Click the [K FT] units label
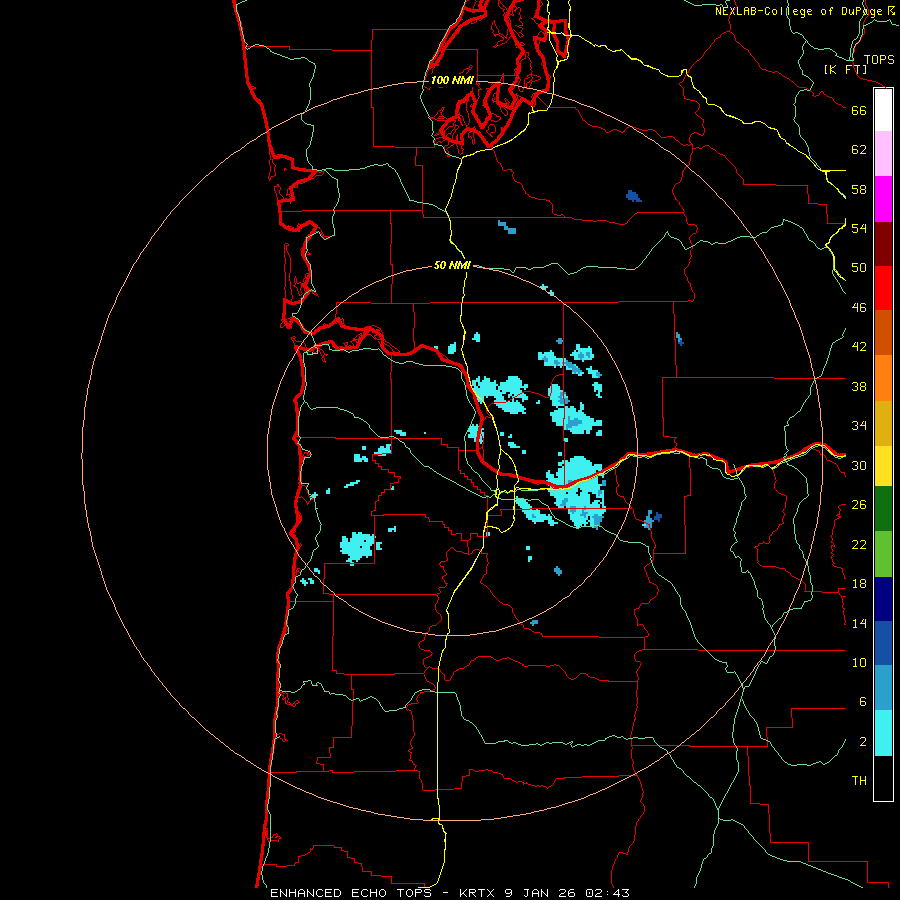900x900 pixels. click(x=845, y=69)
